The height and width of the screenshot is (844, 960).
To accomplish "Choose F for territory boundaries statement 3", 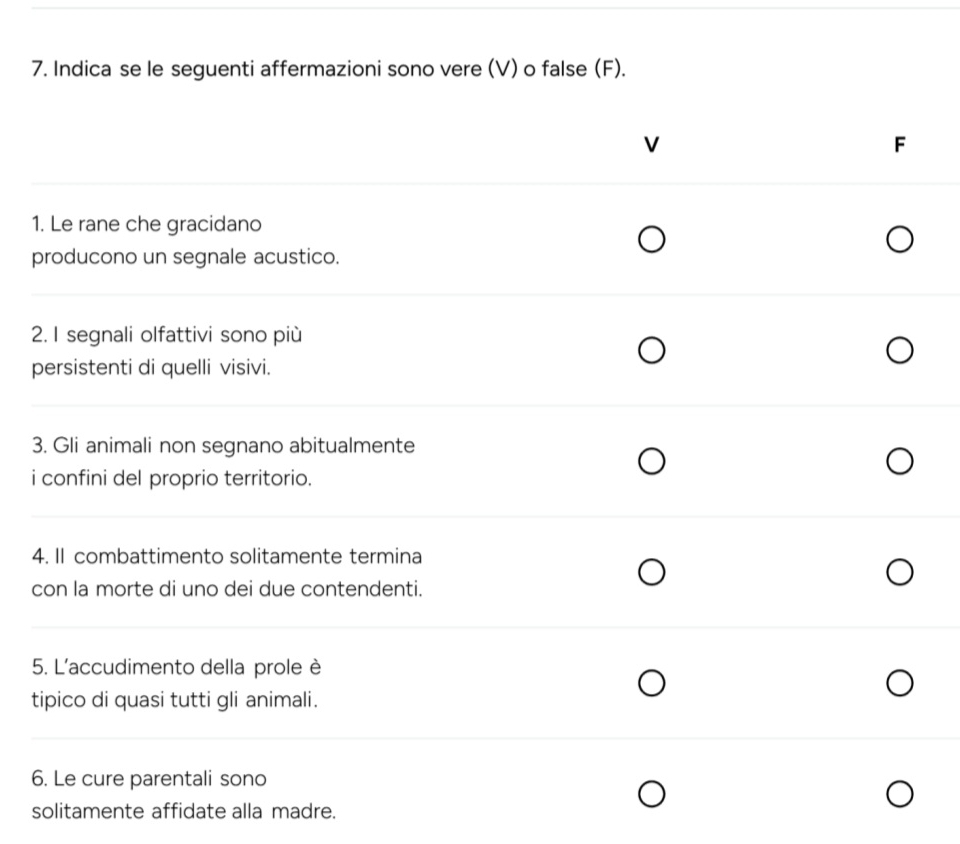I will click(x=899, y=462).
